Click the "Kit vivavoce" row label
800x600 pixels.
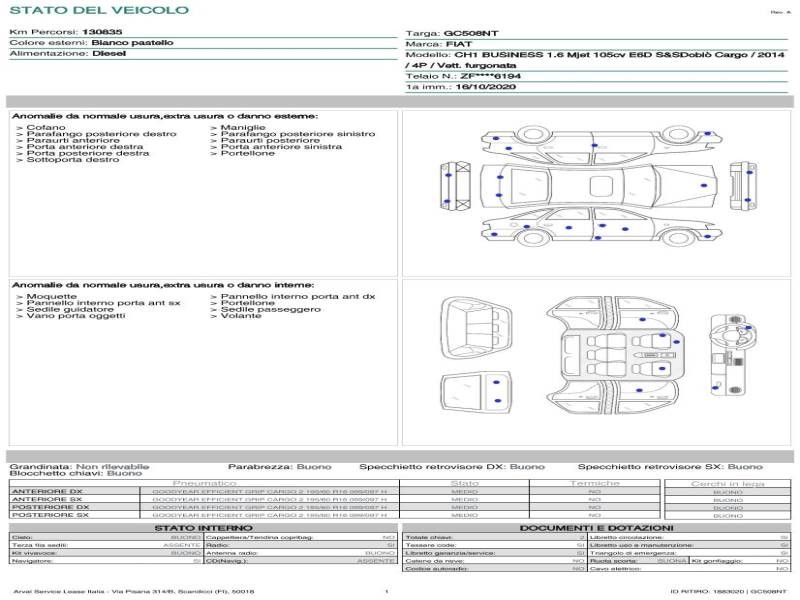pyautogui.click(x=34, y=553)
